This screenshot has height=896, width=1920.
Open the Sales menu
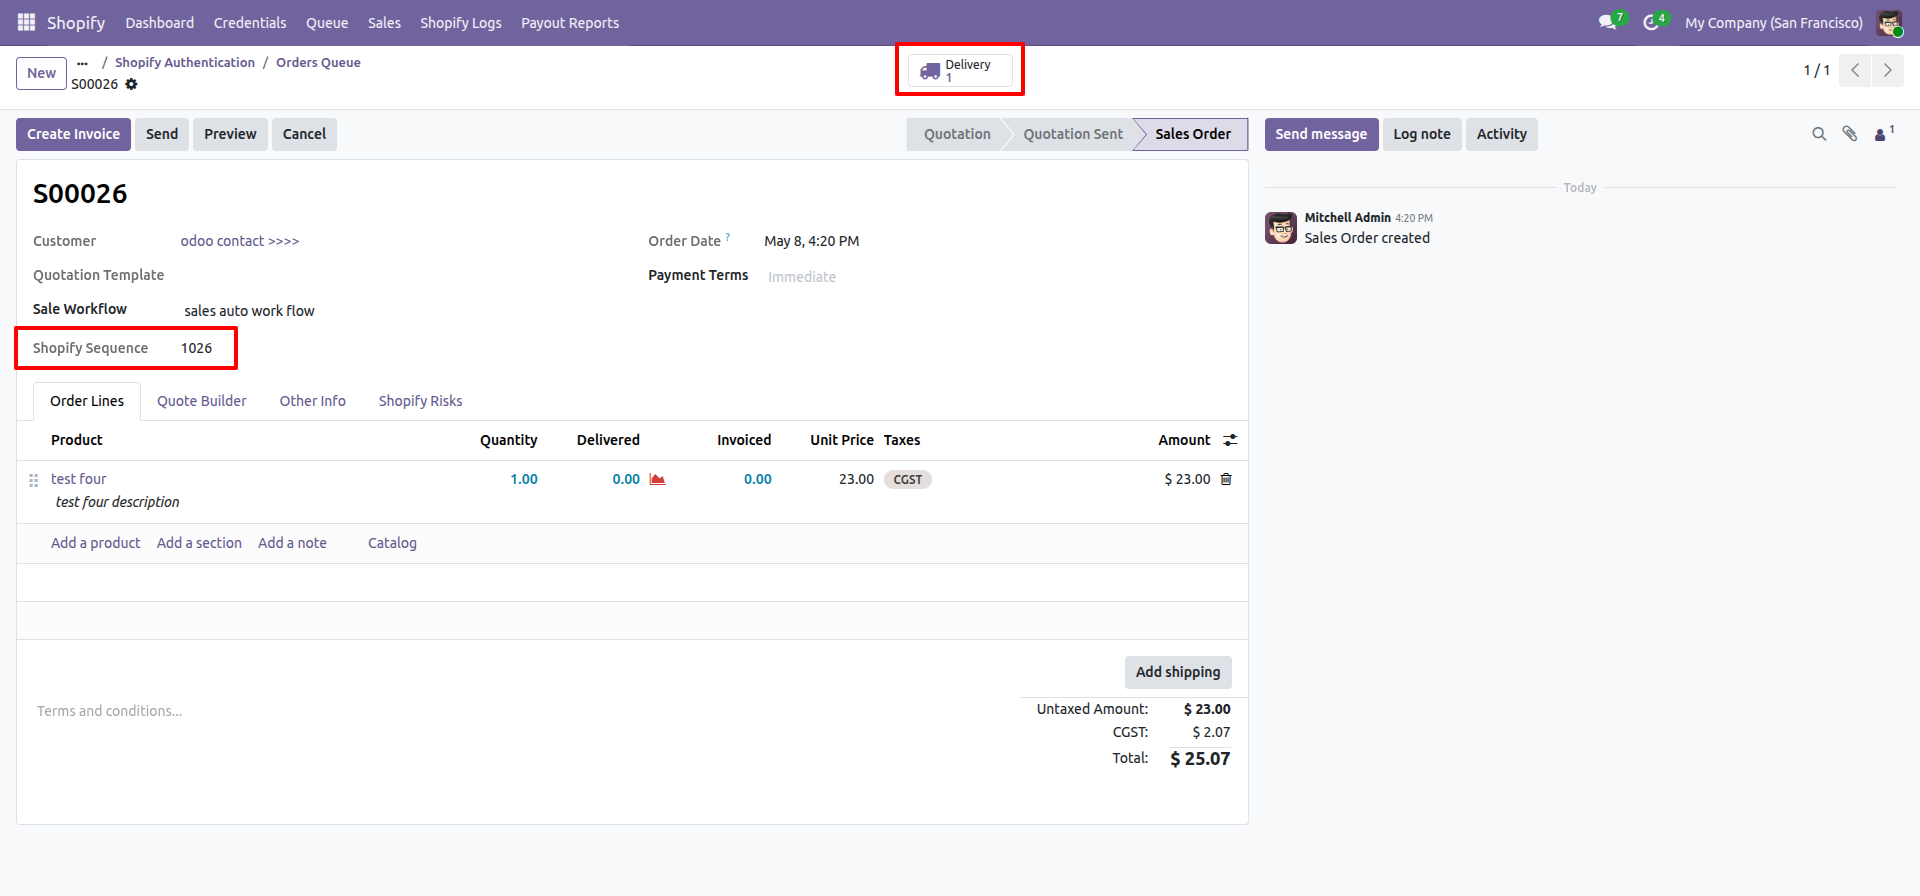tap(384, 22)
